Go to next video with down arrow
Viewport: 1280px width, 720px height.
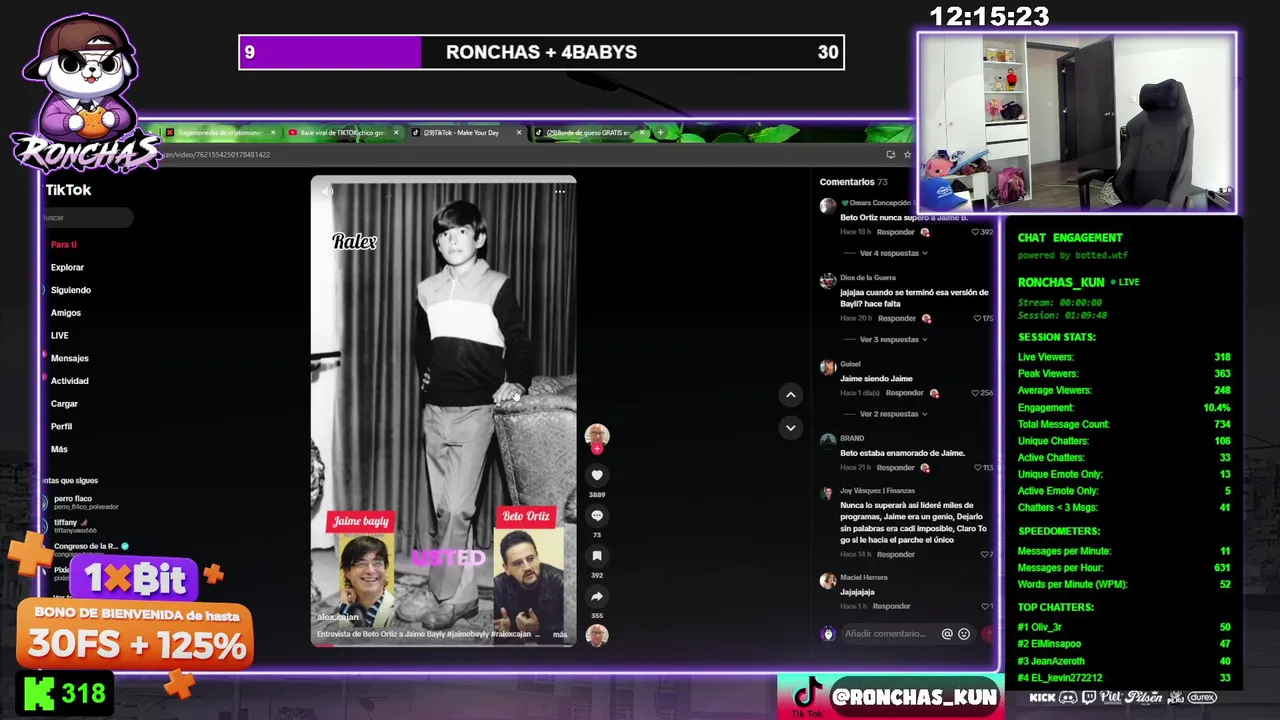click(790, 428)
